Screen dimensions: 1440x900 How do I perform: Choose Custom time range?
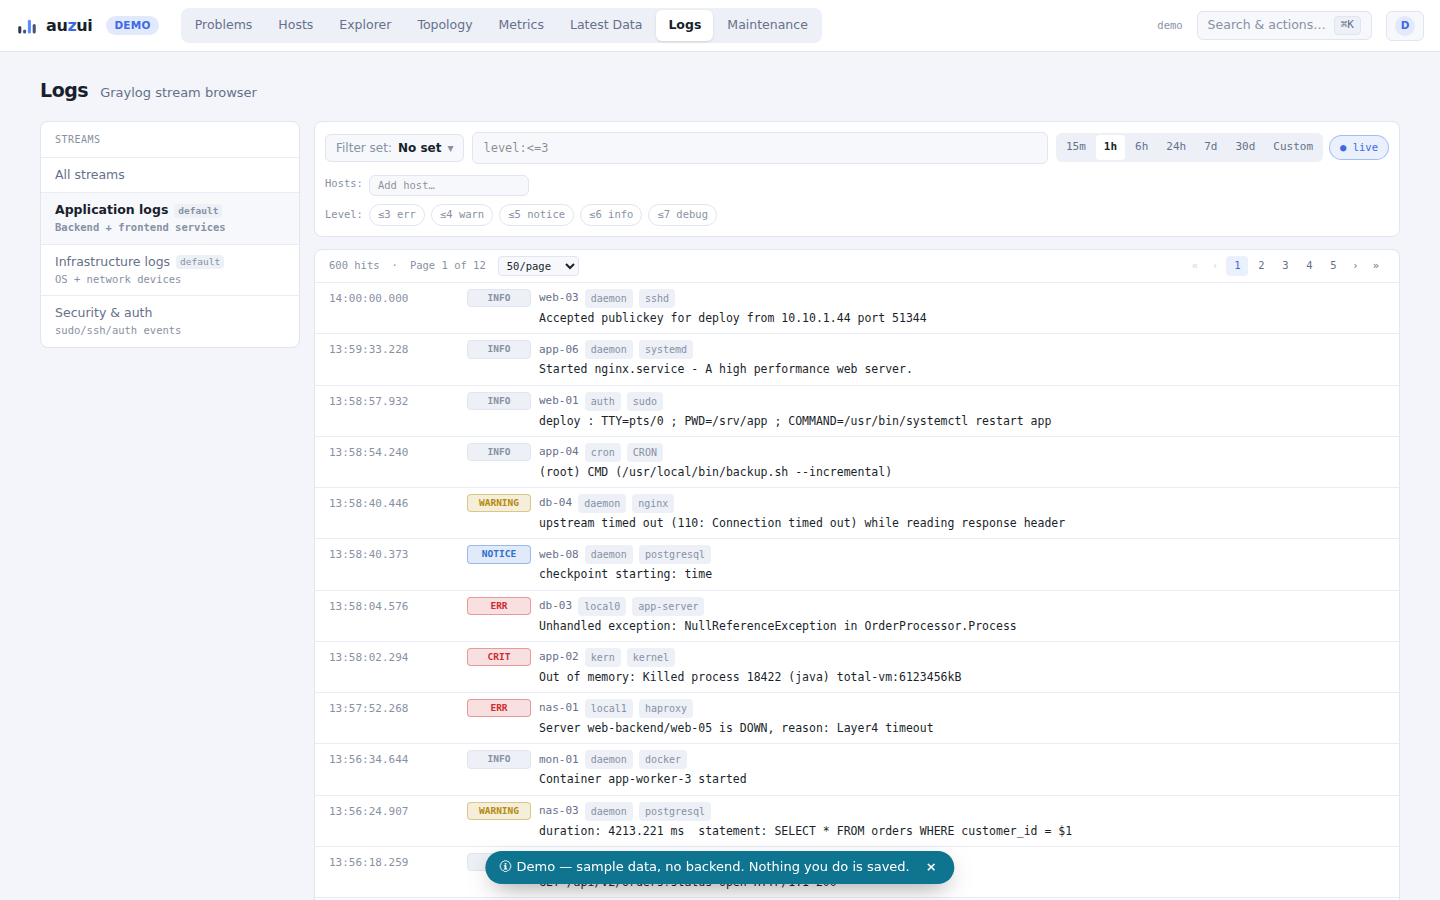(1293, 147)
